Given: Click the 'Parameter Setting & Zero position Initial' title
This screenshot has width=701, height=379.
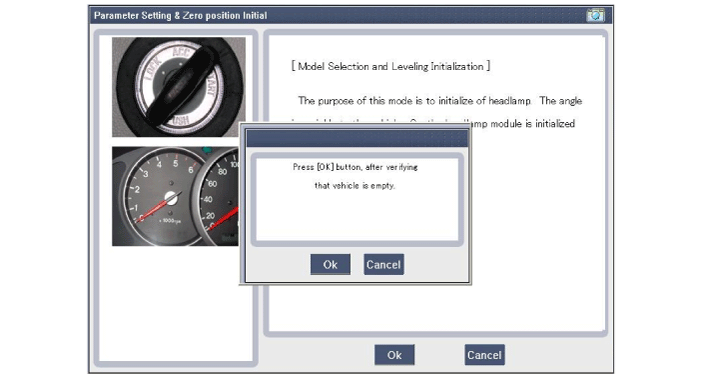Looking at the screenshot, I should point(180,16).
